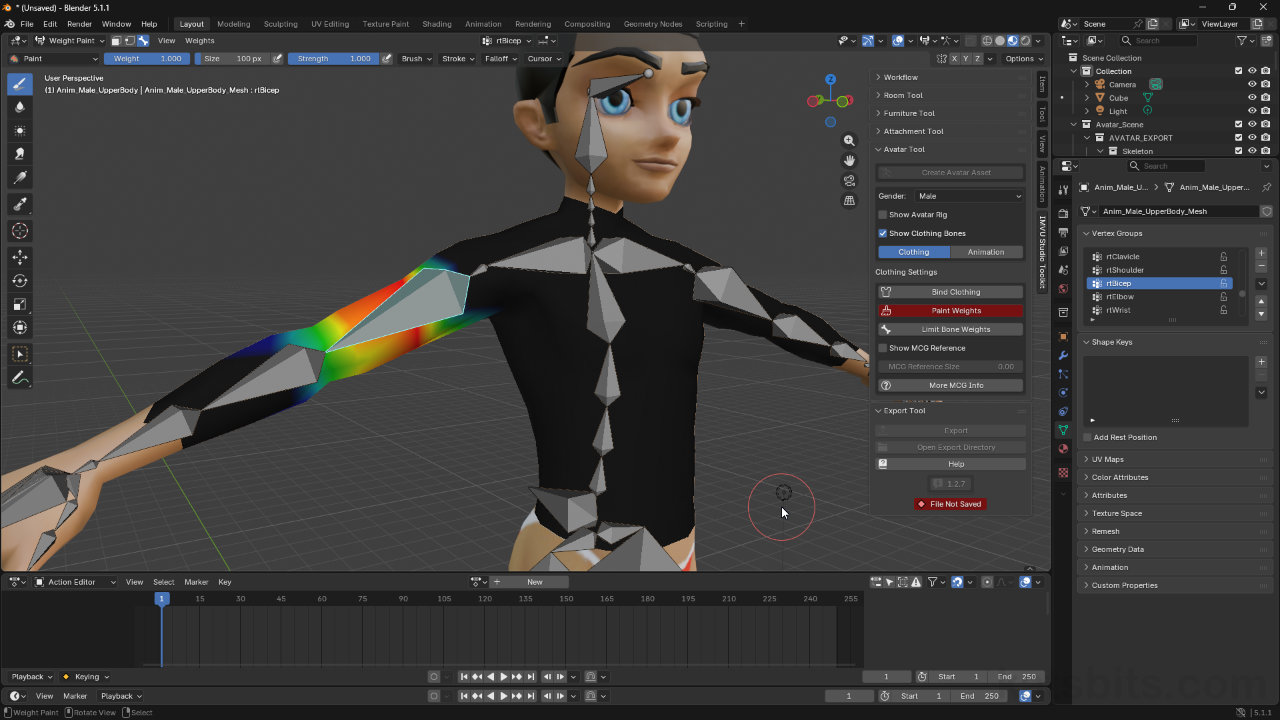The image size is (1280, 720).
Task: Add a new shape key
Action: pyautogui.click(x=1261, y=362)
